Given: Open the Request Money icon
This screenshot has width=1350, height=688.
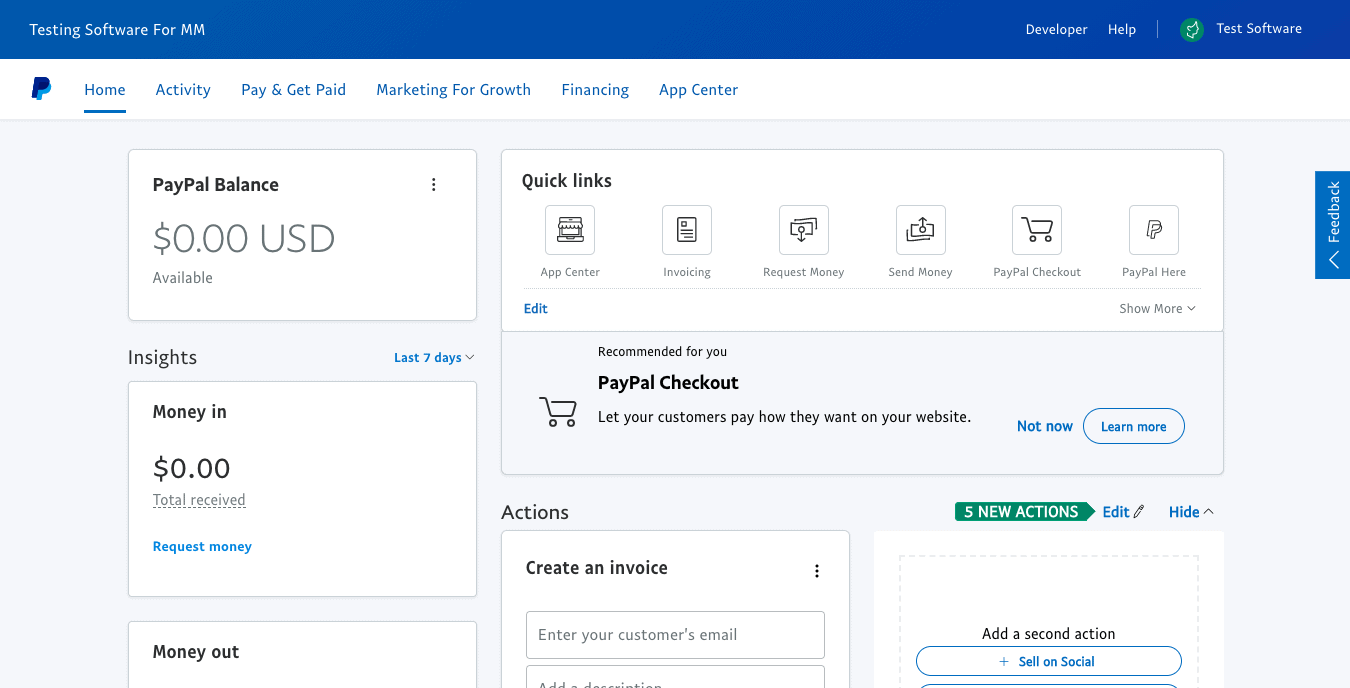Looking at the screenshot, I should tap(803, 229).
